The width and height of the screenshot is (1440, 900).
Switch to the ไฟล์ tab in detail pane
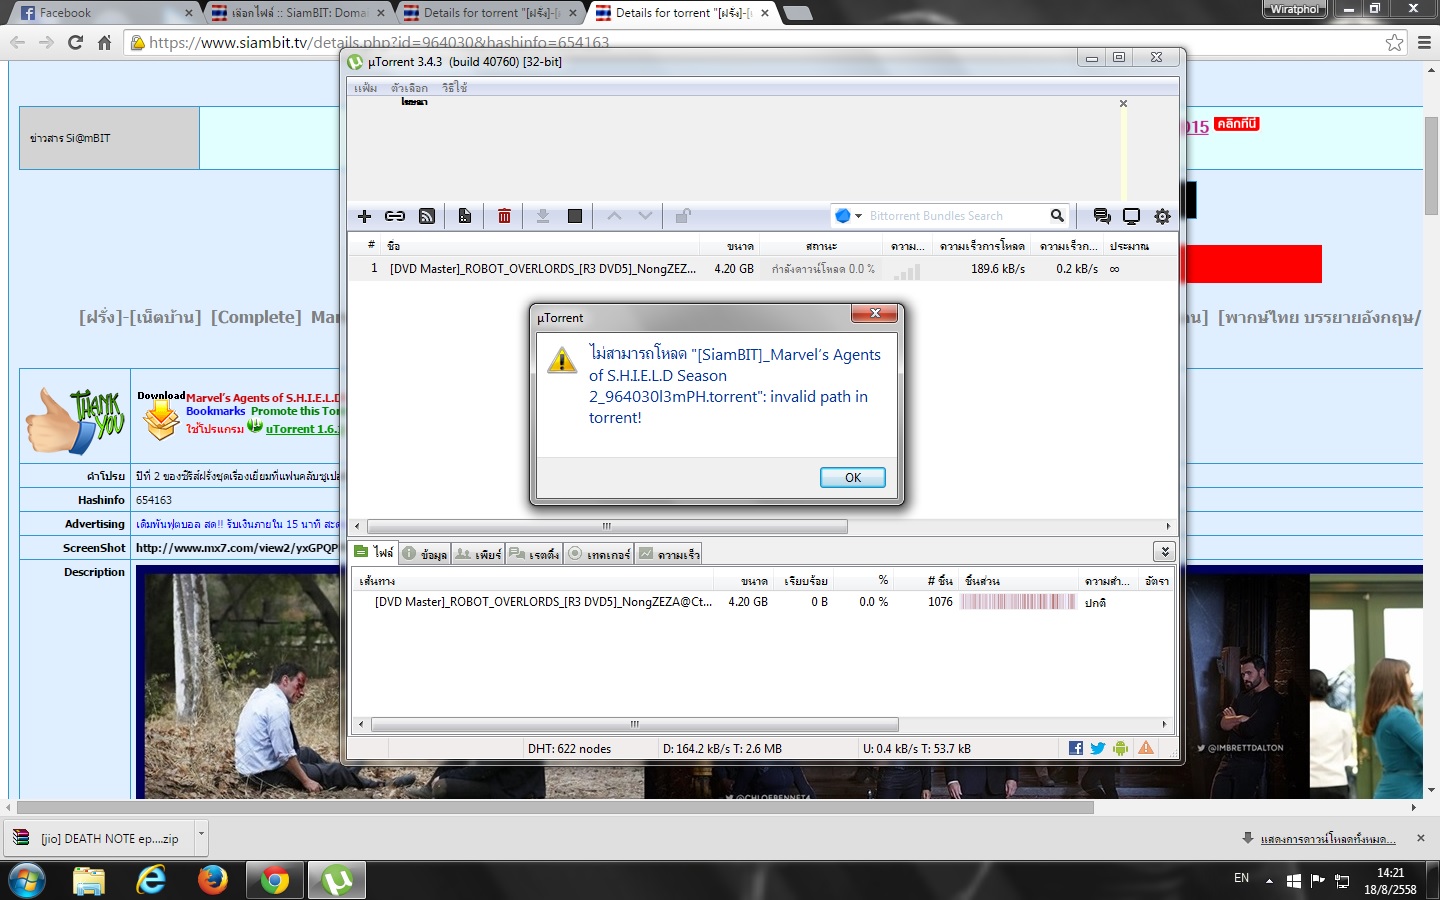374,552
